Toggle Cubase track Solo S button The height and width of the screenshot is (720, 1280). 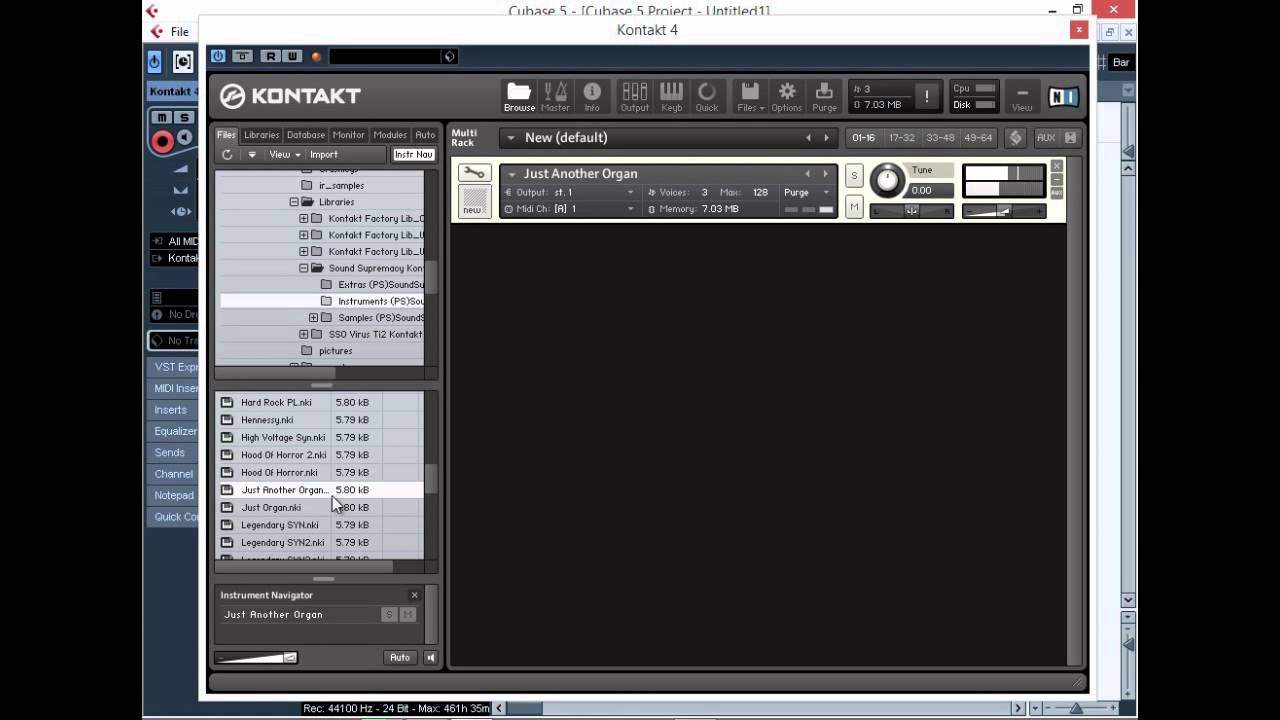184,118
